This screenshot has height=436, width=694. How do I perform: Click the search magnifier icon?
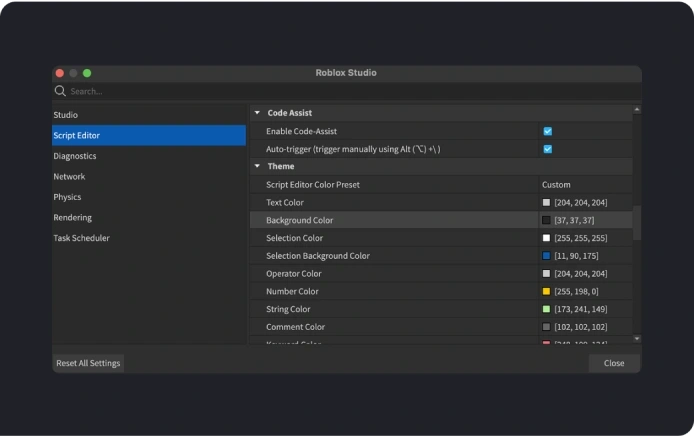(x=60, y=91)
